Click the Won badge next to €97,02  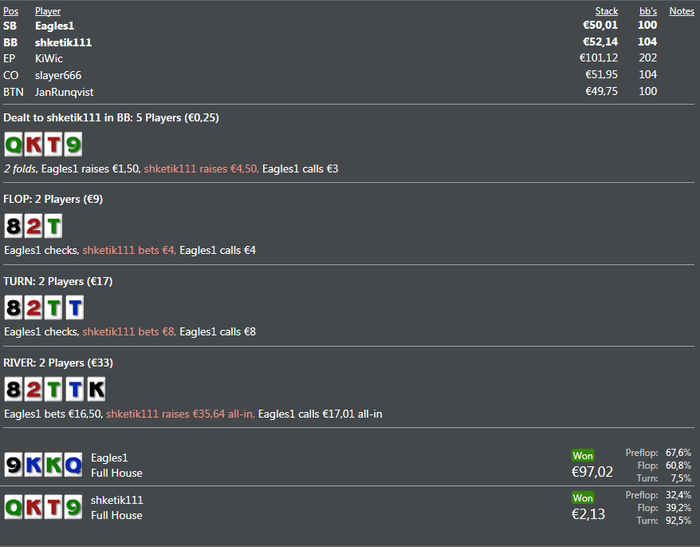point(583,455)
